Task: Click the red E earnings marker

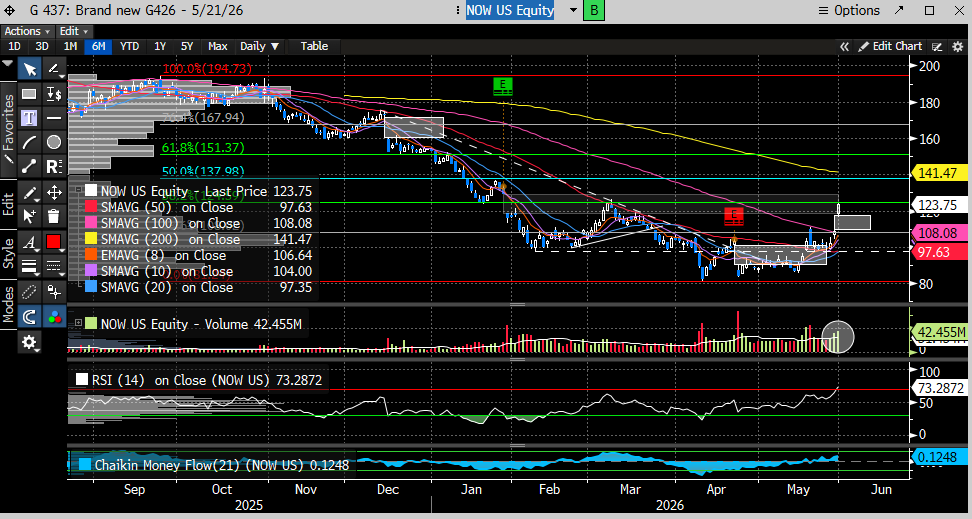Action: tap(734, 216)
